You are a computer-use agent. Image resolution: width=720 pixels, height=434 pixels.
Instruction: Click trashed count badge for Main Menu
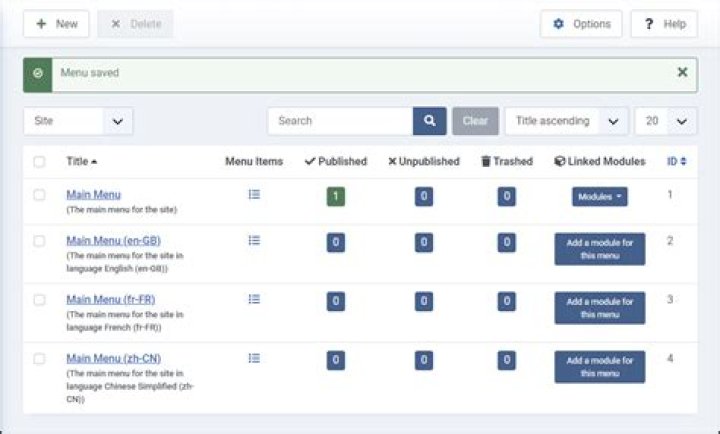click(506, 197)
